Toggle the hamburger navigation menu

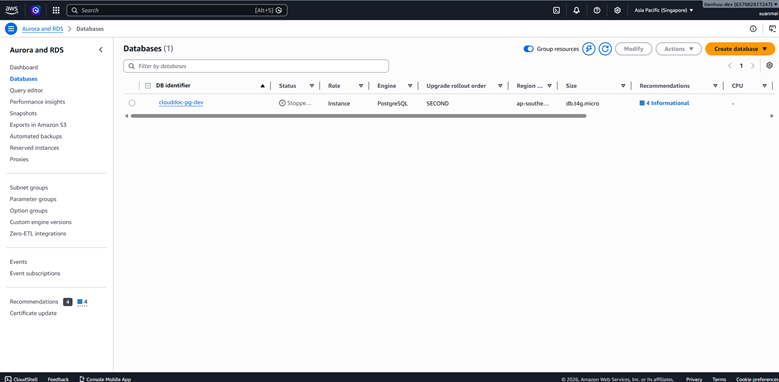pyautogui.click(x=11, y=29)
